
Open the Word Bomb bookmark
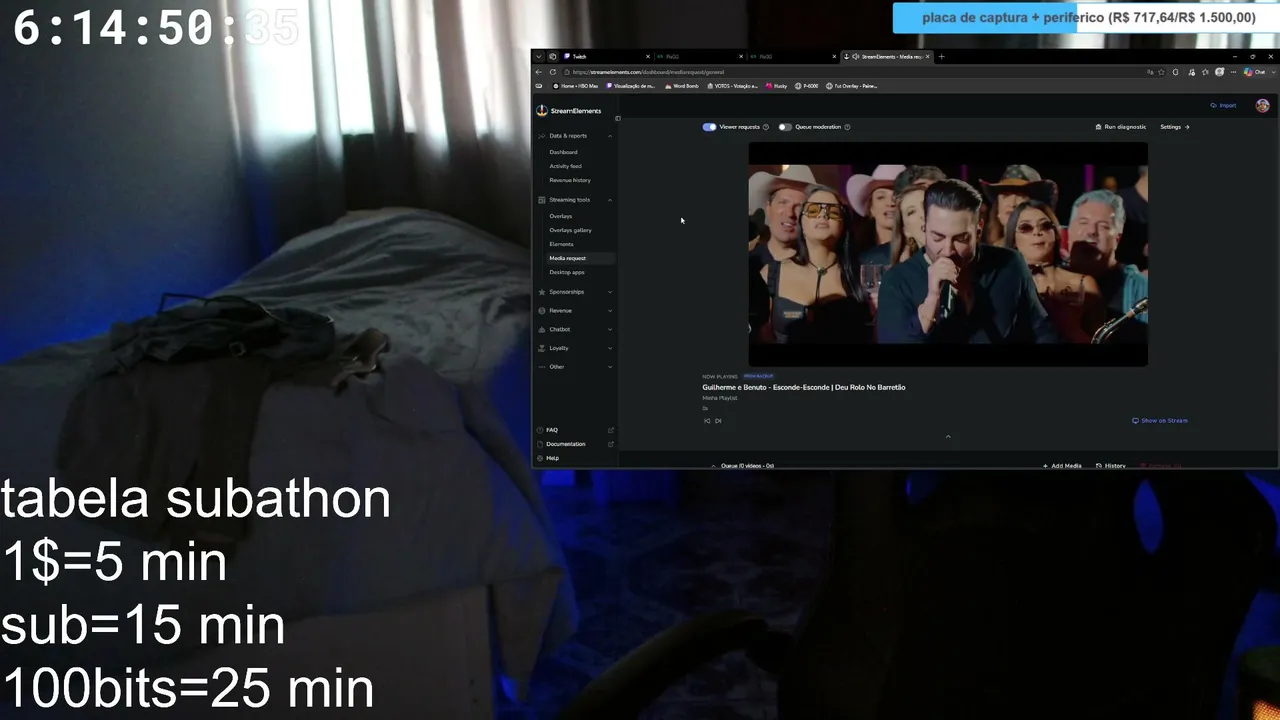pyautogui.click(x=682, y=86)
